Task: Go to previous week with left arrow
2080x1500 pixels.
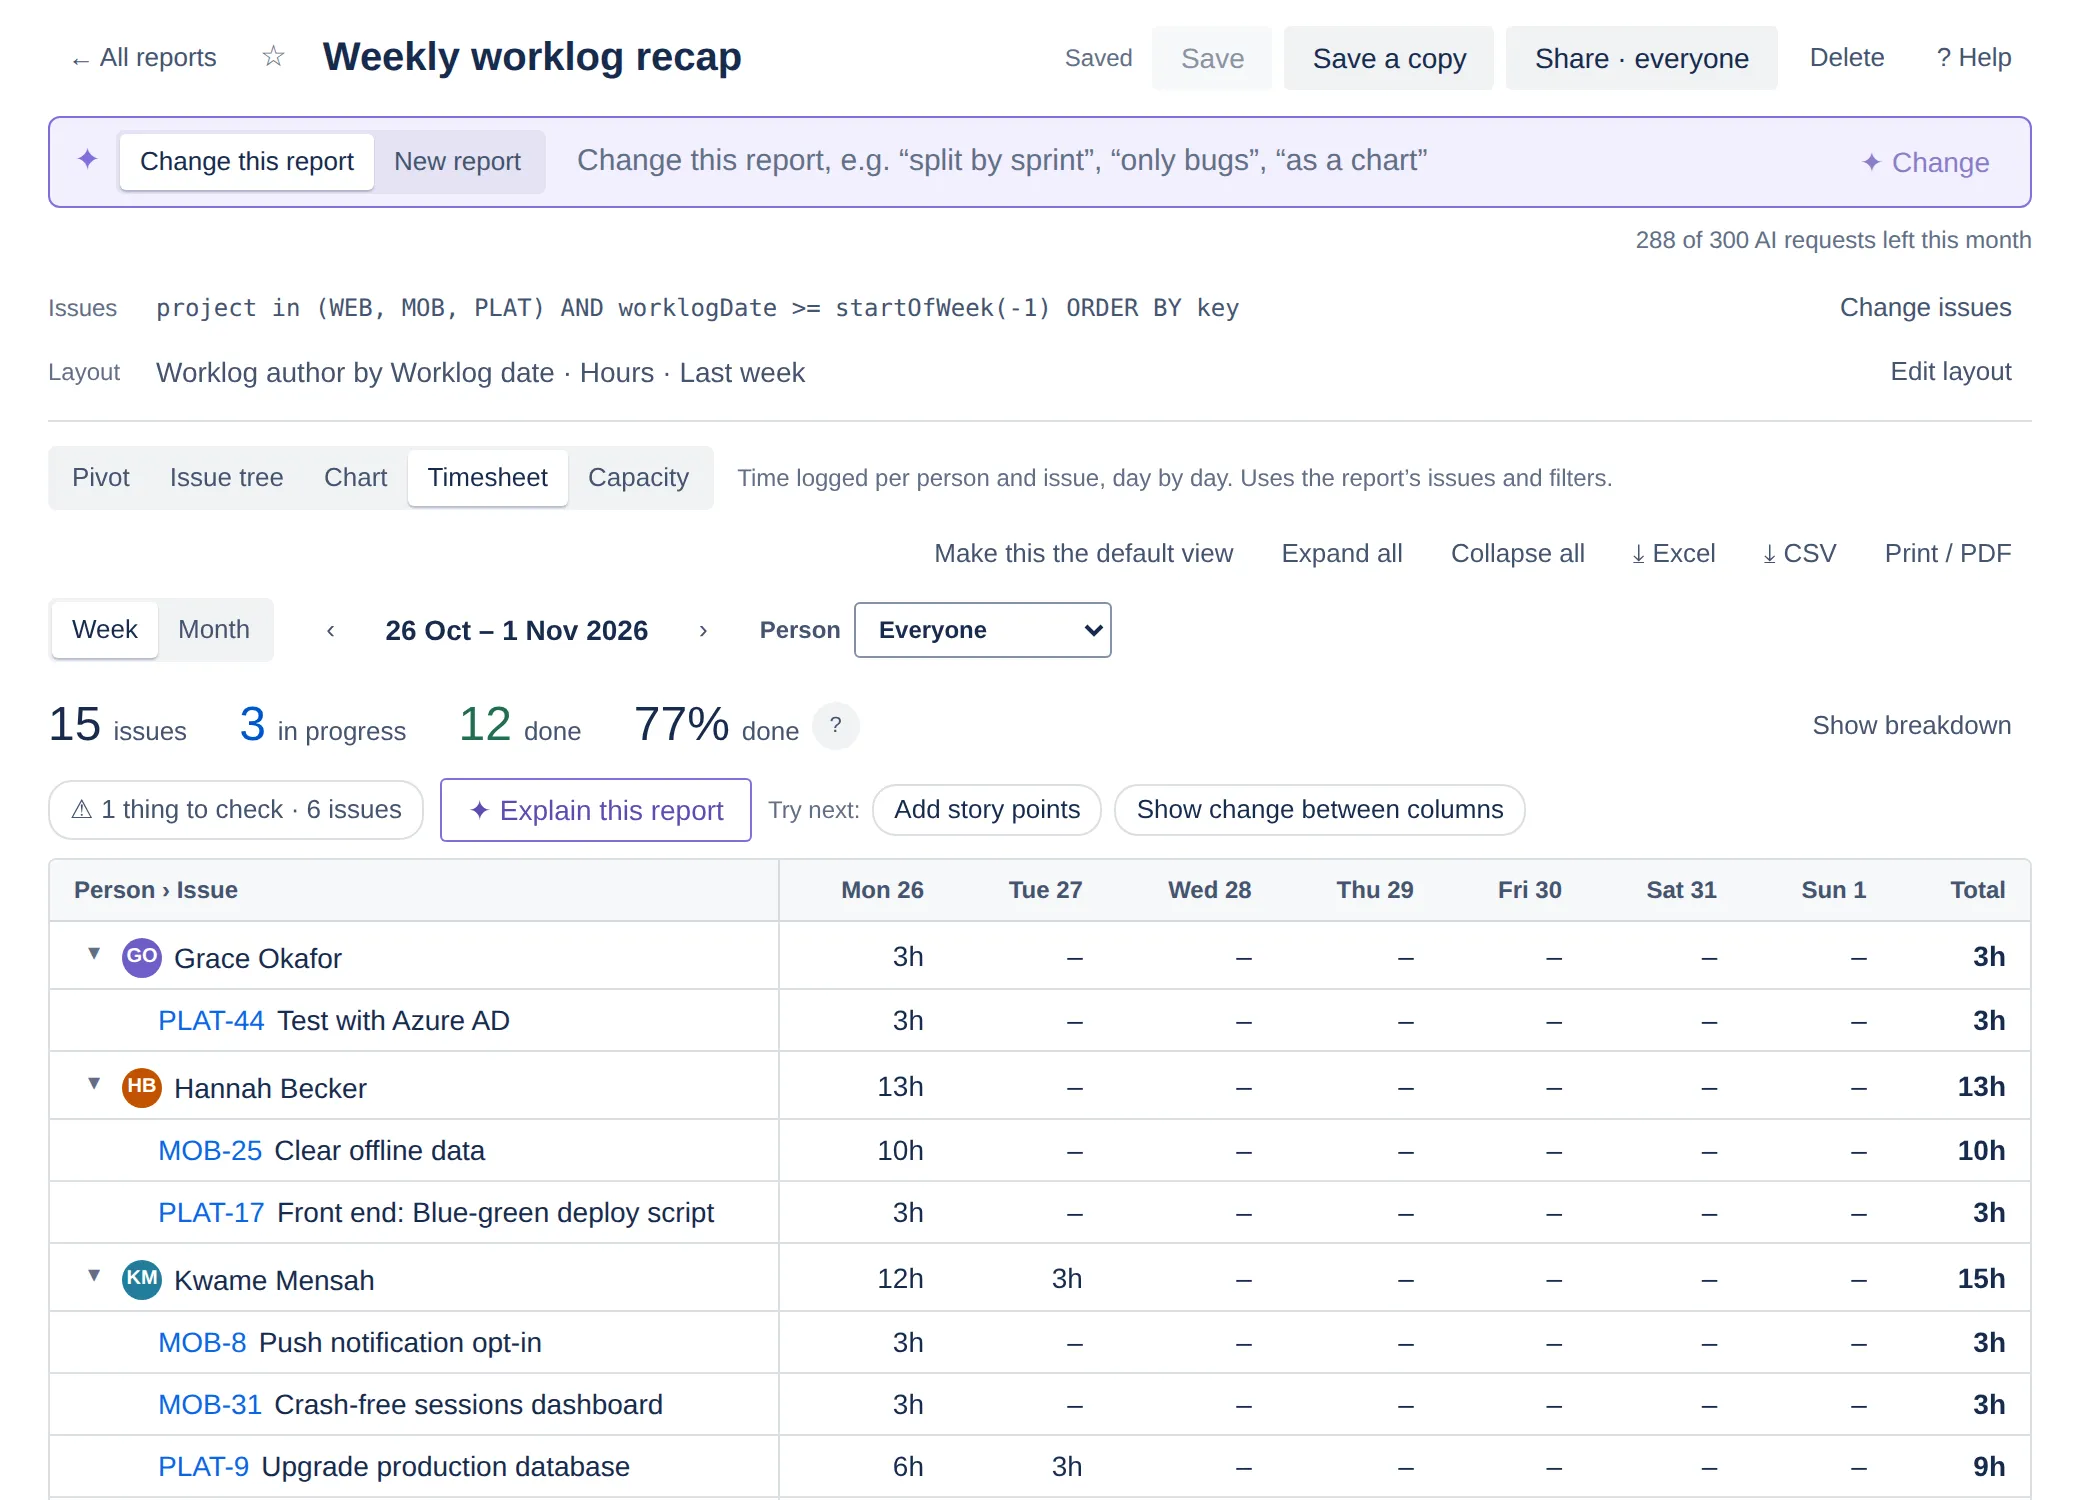Action: [x=331, y=630]
